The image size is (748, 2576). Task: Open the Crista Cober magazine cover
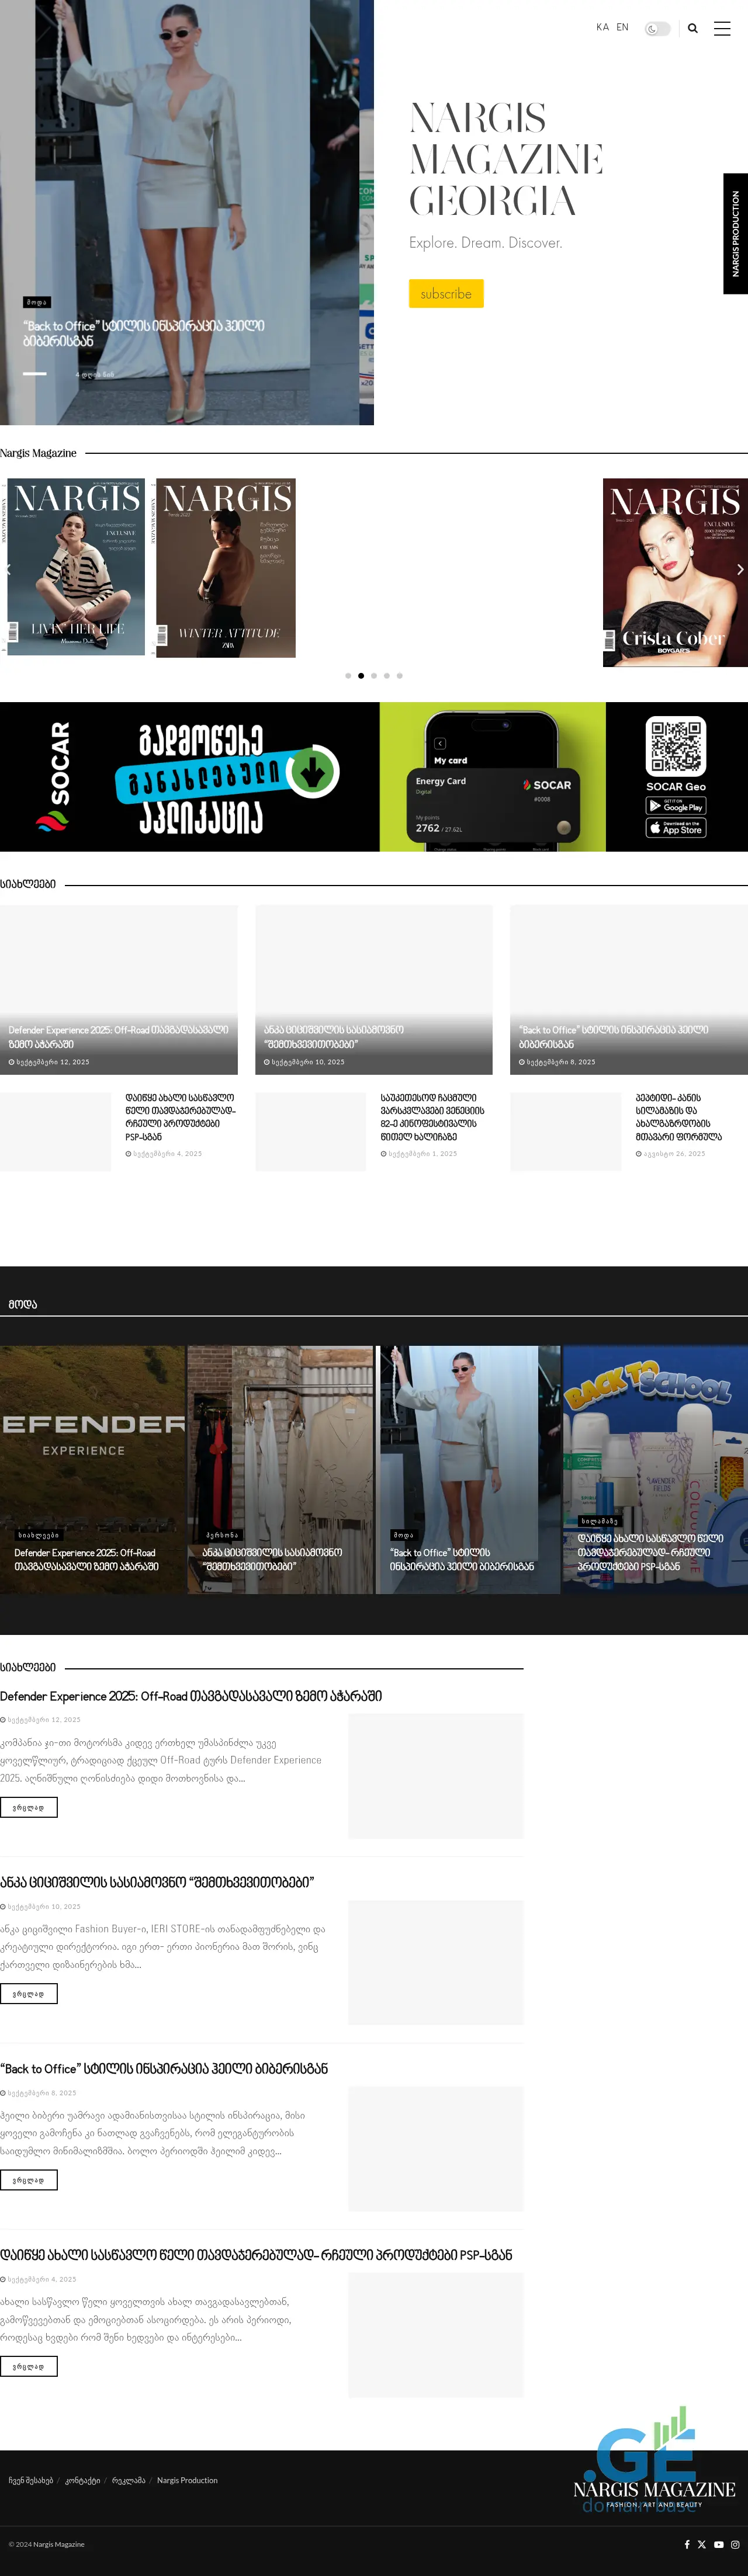pyautogui.click(x=675, y=572)
